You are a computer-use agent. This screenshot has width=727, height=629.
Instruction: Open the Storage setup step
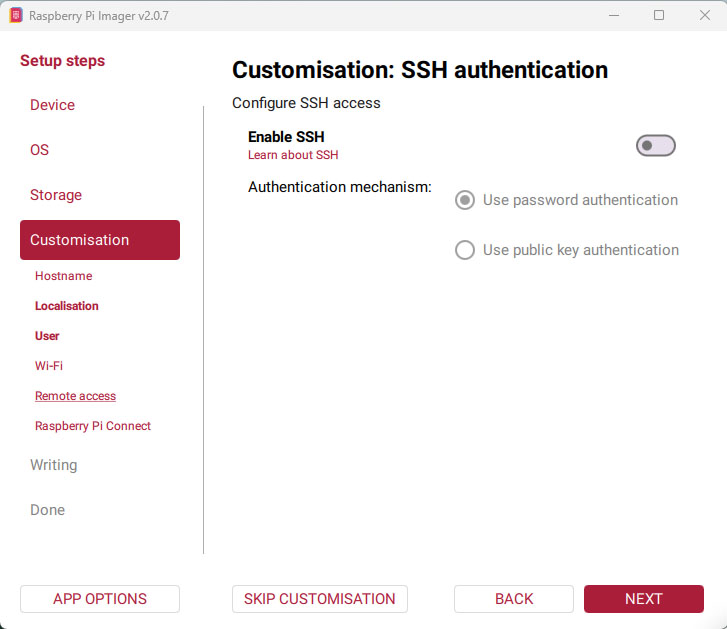(56, 195)
